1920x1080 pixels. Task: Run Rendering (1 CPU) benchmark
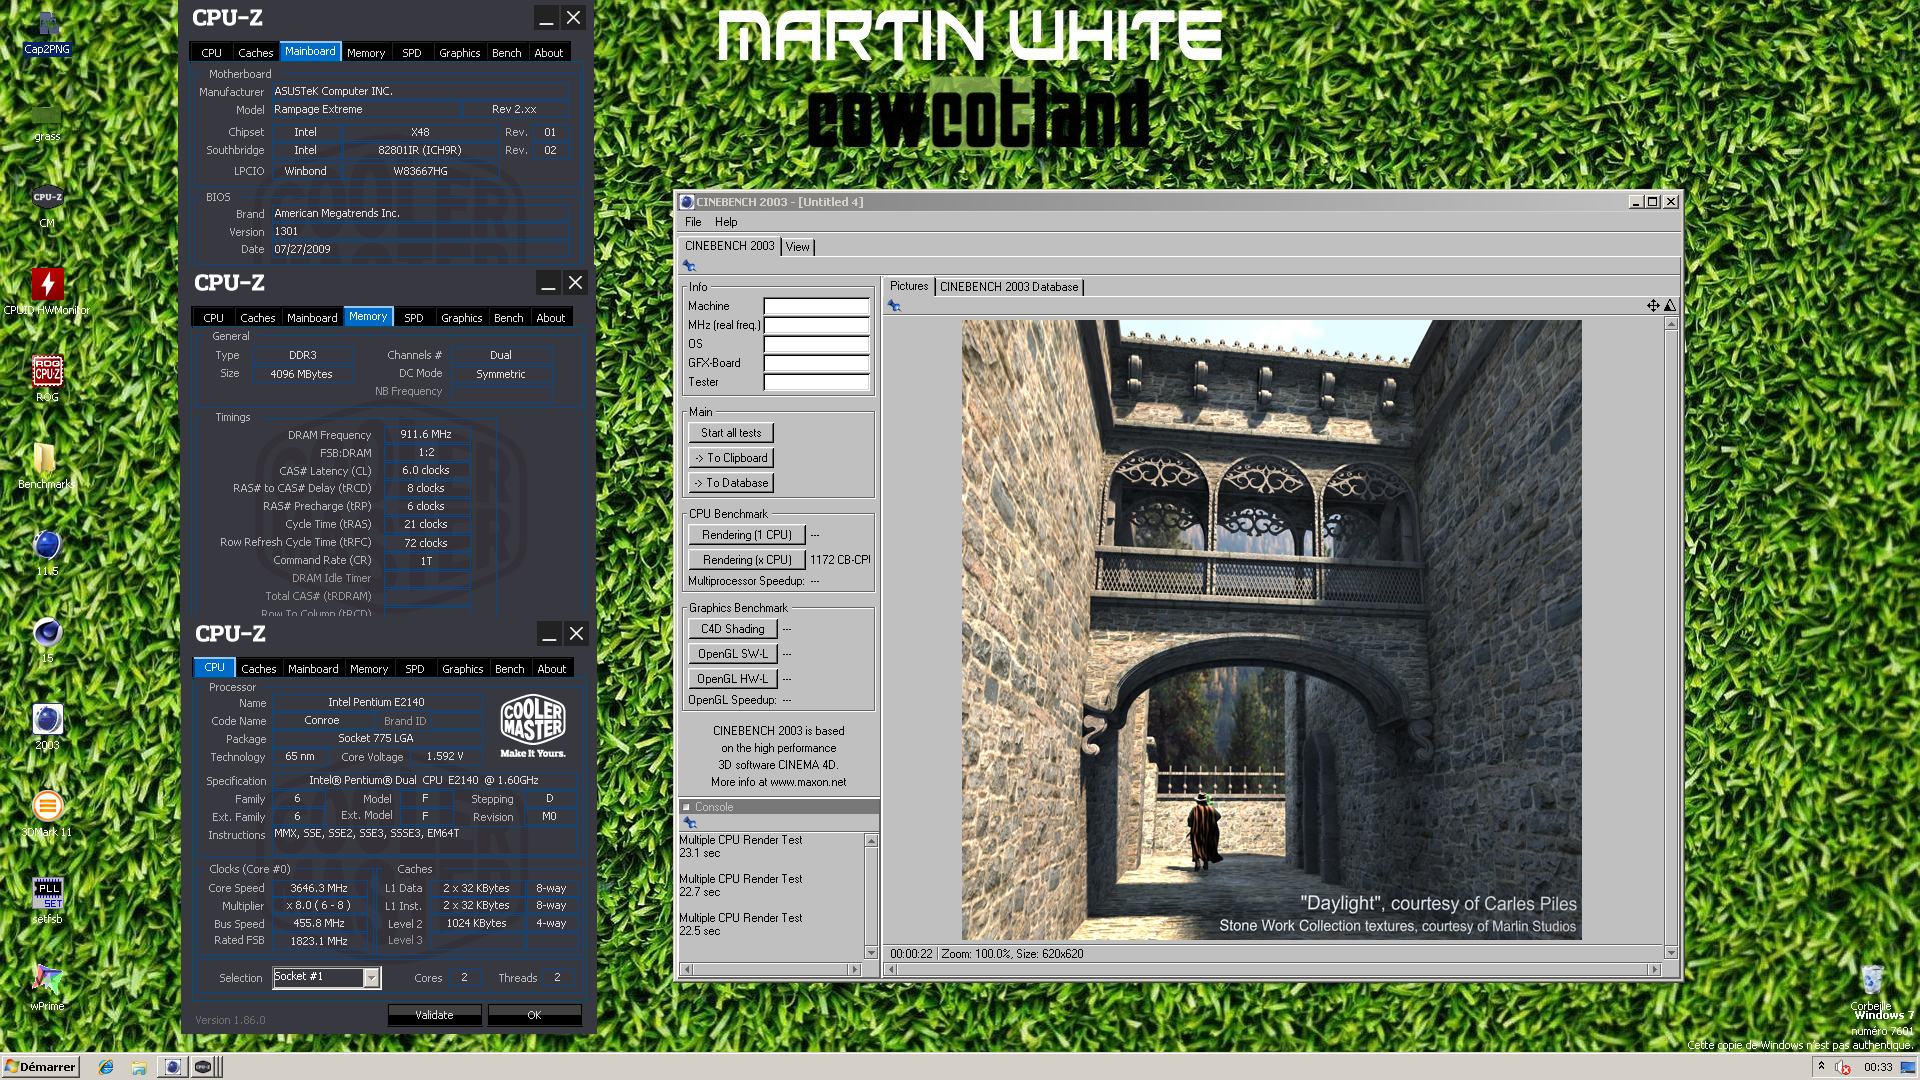click(747, 535)
